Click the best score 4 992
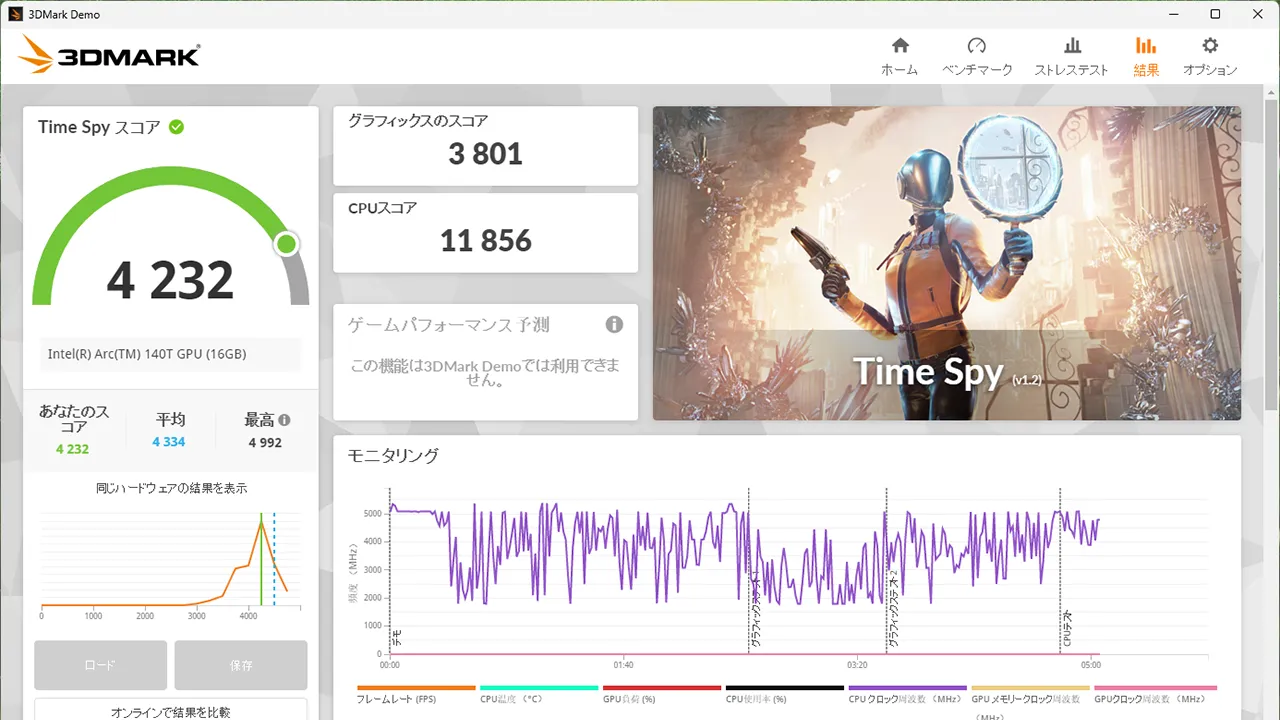1280x720 pixels. coord(265,442)
